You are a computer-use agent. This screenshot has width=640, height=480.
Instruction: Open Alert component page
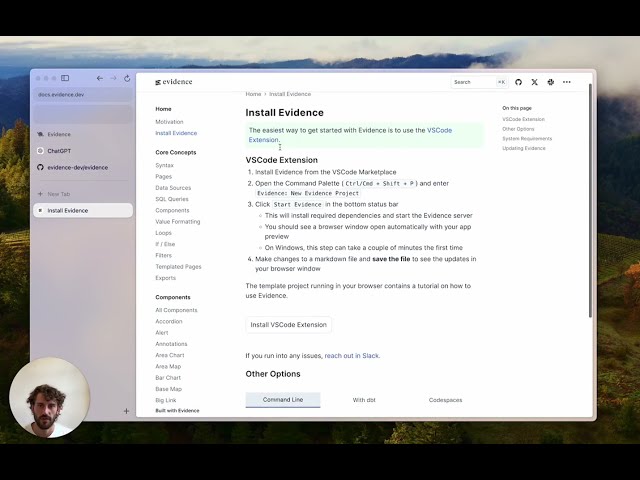point(162,333)
